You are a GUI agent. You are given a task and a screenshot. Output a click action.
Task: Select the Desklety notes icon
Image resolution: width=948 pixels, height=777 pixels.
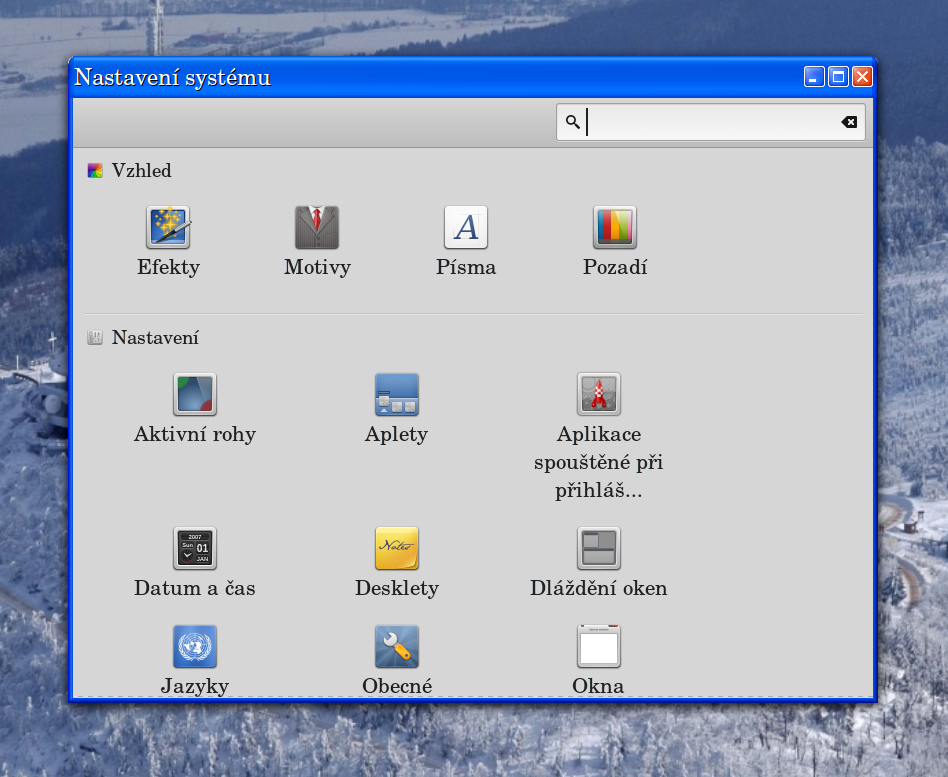[397, 549]
